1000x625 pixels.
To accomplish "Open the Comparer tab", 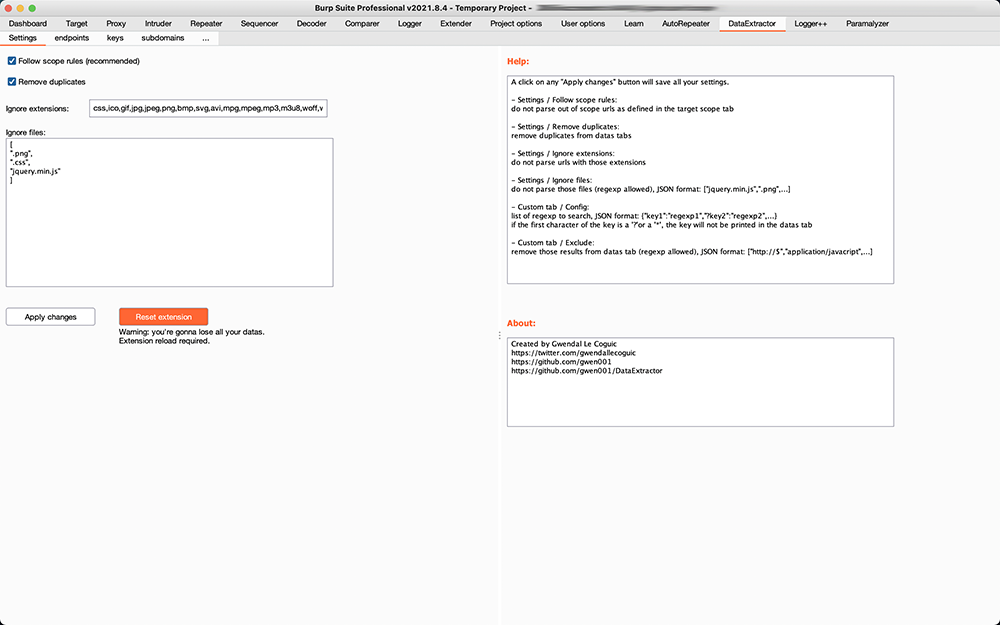I will tap(362, 24).
